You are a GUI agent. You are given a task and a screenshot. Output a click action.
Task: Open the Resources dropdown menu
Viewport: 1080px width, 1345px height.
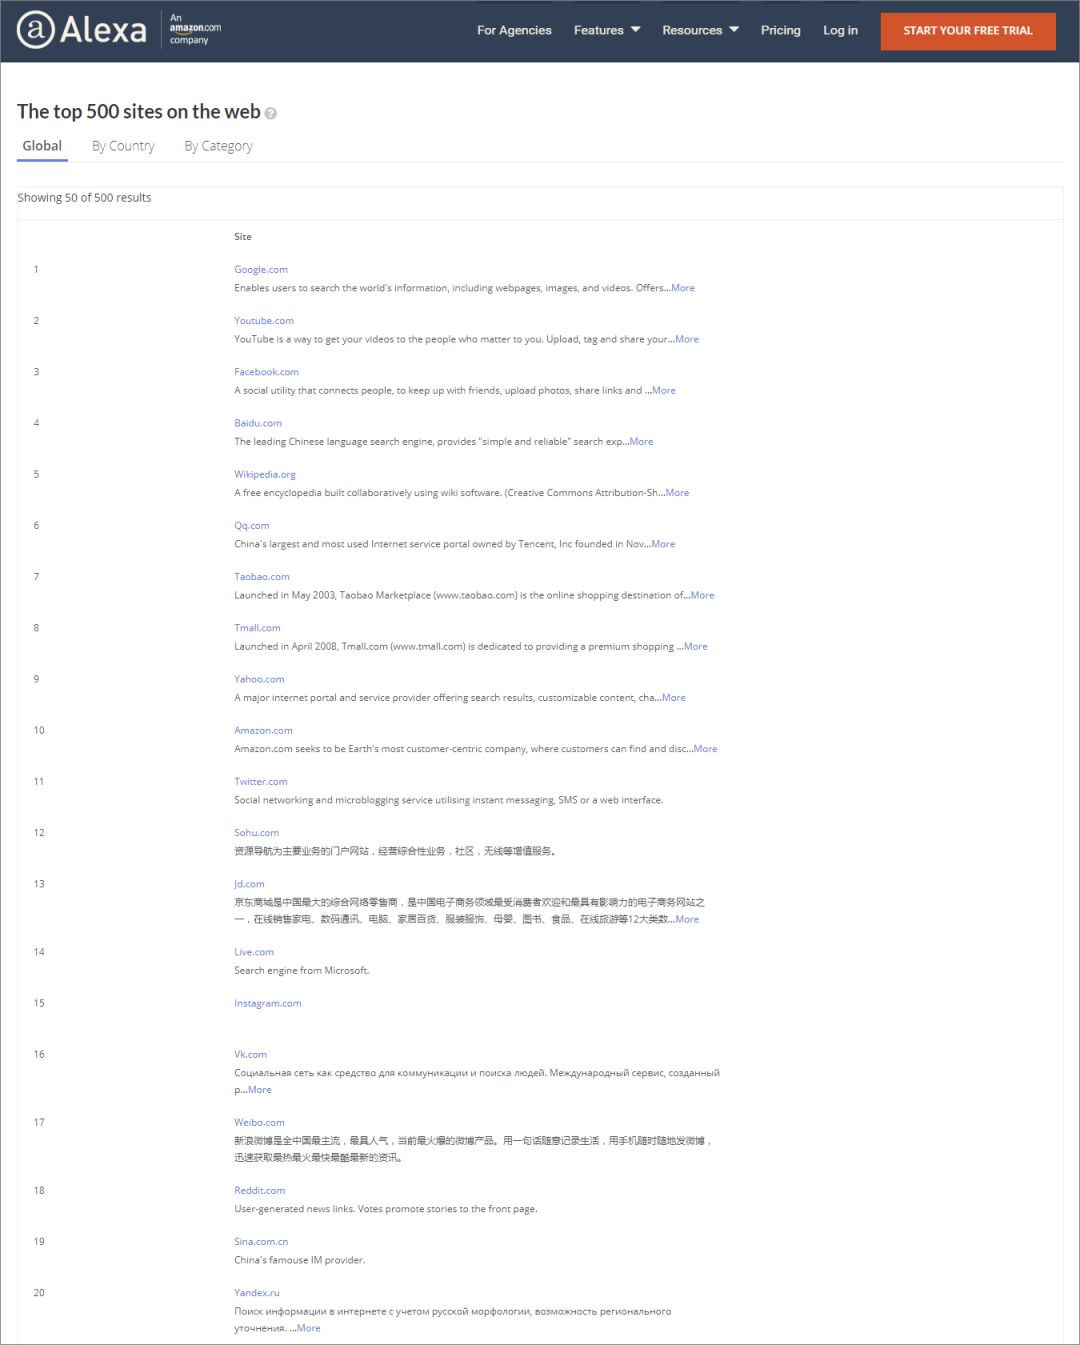(700, 30)
